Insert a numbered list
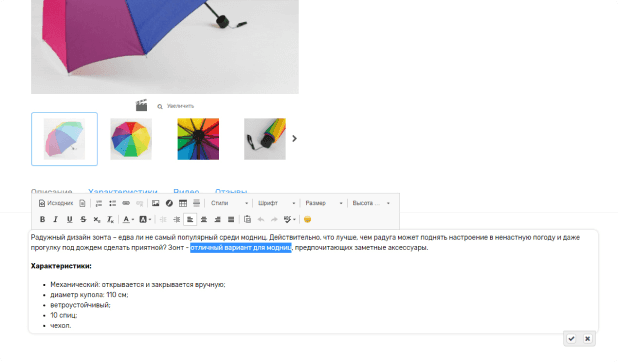This screenshot has width=618, height=362. [x=99, y=203]
